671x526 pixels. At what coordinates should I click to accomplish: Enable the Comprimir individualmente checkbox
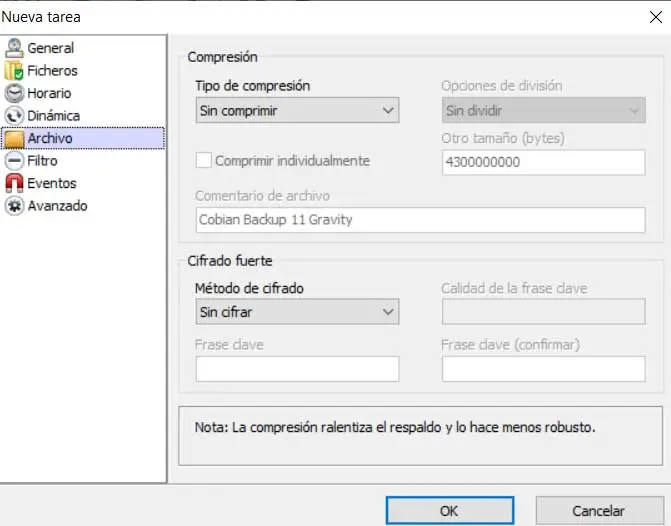pyautogui.click(x=204, y=161)
